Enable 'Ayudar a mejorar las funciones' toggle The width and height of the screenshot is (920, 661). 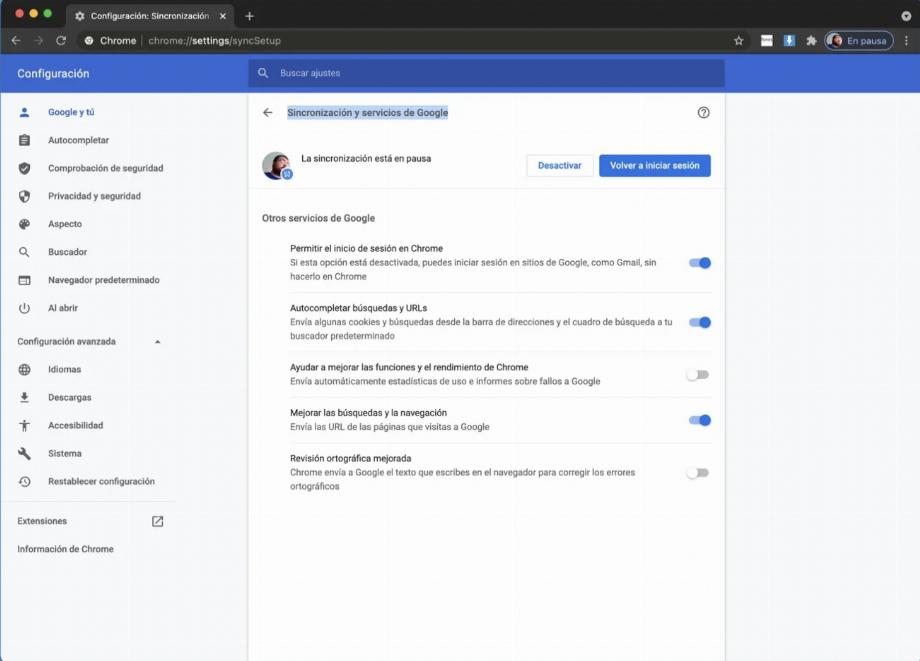698,374
